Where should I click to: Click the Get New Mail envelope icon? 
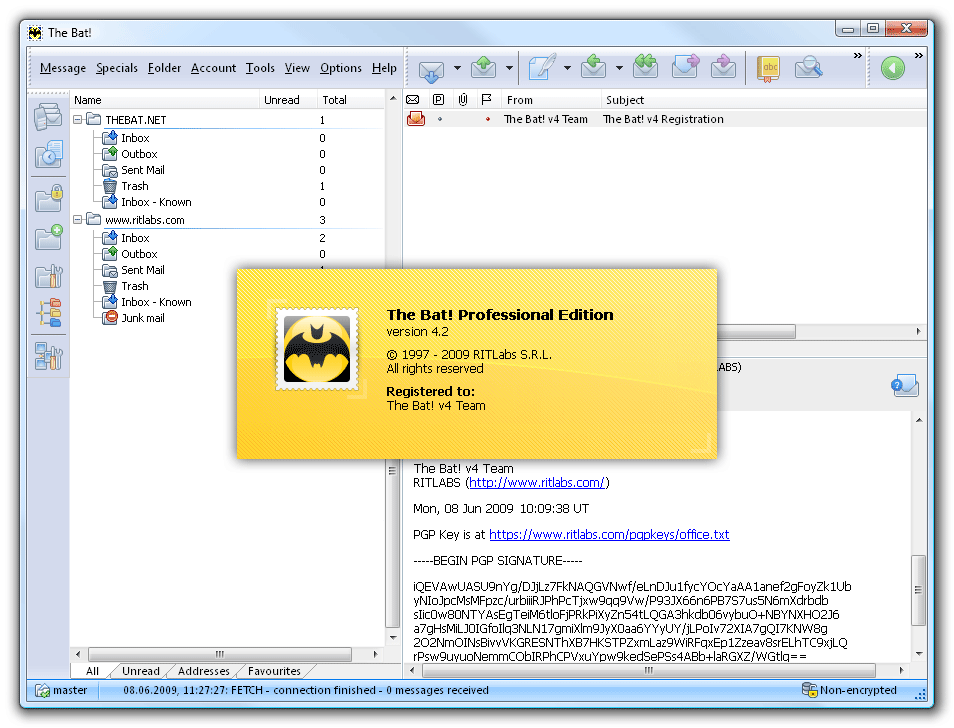click(431, 68)
